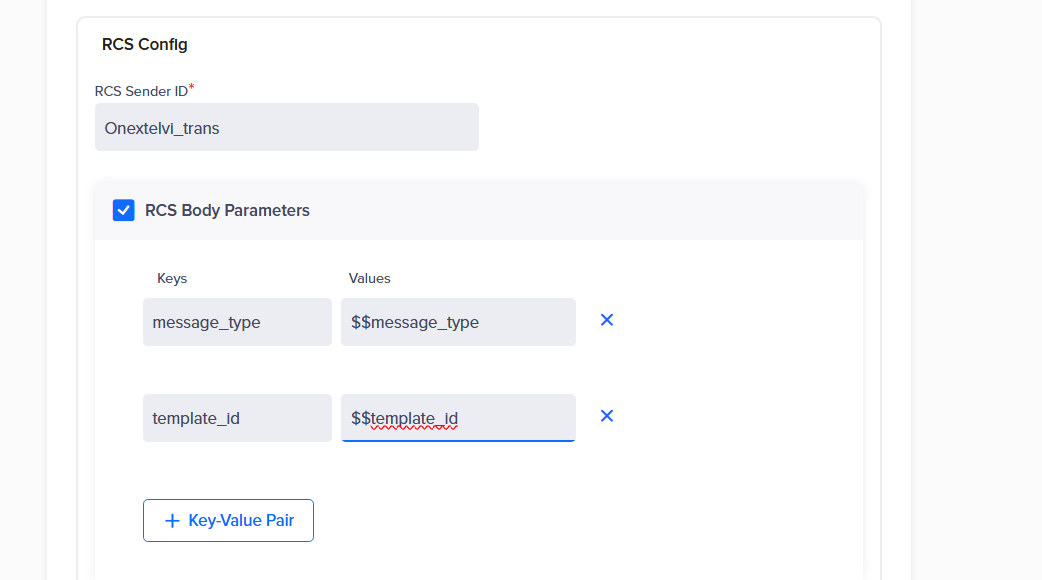Image resolution: width=1042 pixels, height=580 pixels.
Task: Select the RCS Config heading text
Action: pos(145,45)
